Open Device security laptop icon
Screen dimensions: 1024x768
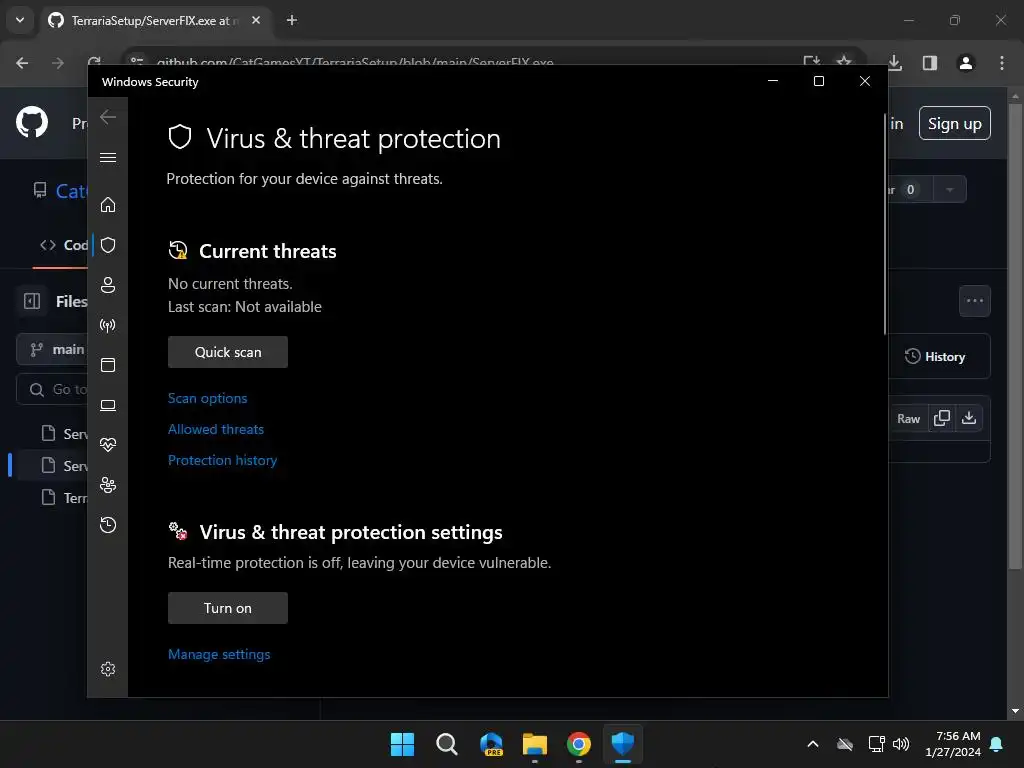point(108,406)
